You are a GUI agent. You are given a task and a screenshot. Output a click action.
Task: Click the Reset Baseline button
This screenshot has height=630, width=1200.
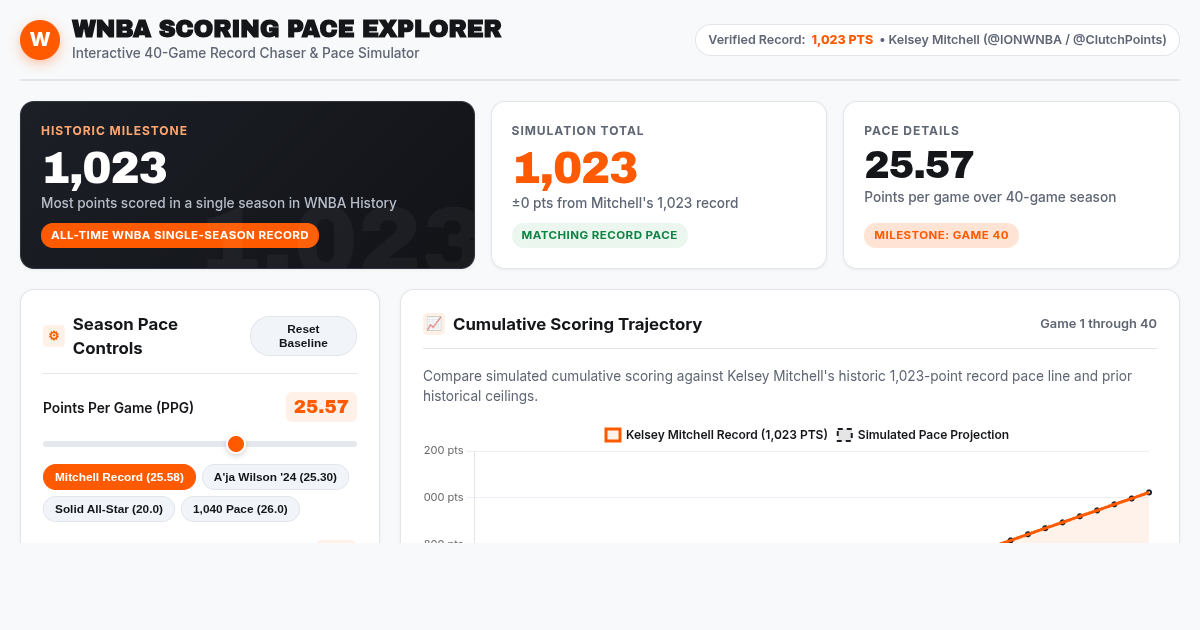303,336
